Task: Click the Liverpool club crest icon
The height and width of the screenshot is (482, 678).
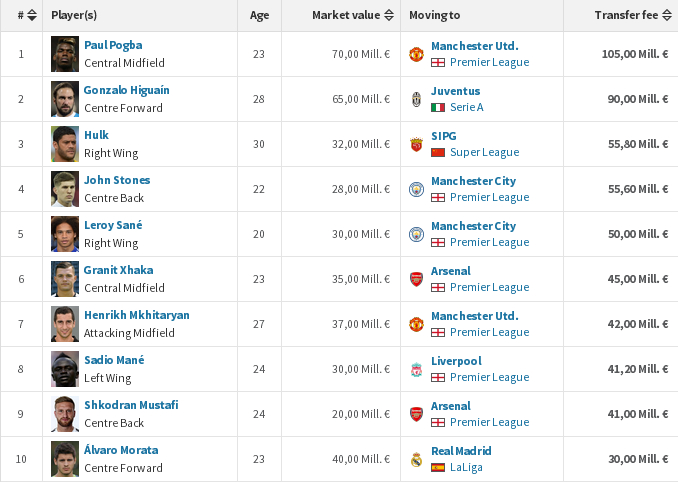Action: [x=416, y=369]
